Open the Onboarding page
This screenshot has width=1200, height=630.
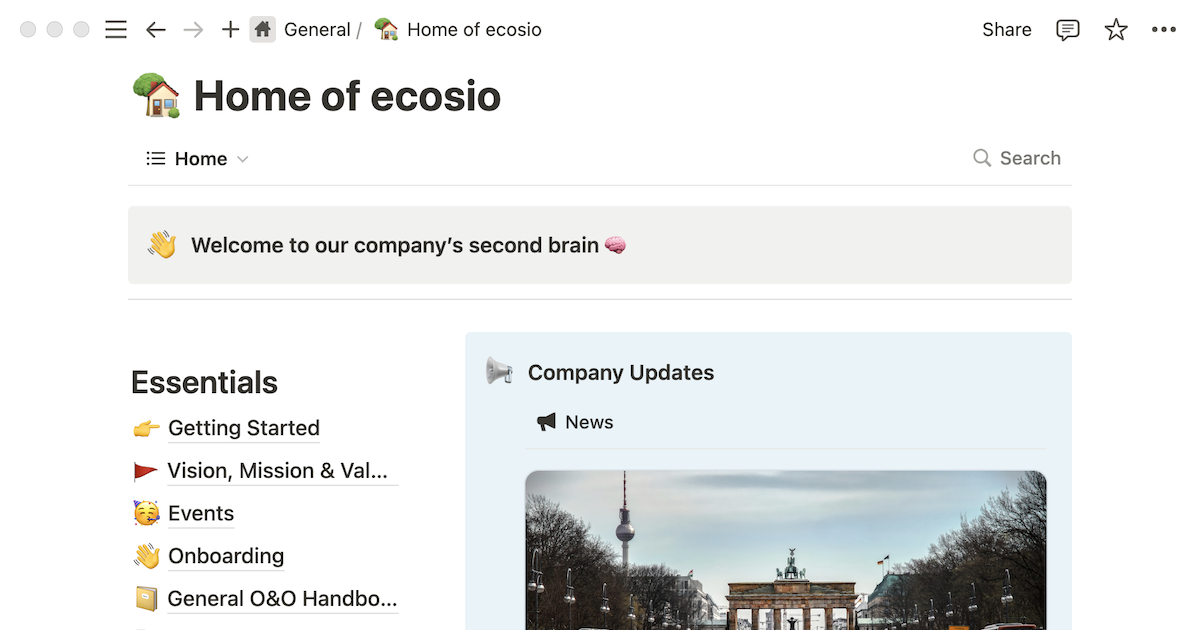226,556
